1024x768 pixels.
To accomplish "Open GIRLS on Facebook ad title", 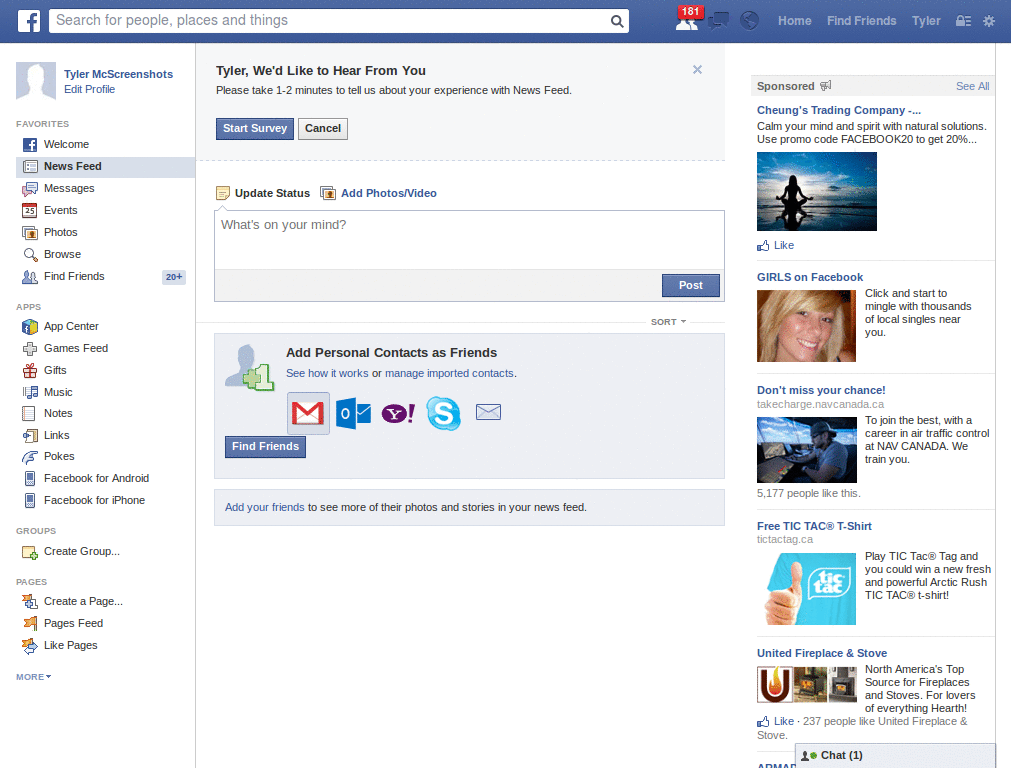I will coord(810,277).
